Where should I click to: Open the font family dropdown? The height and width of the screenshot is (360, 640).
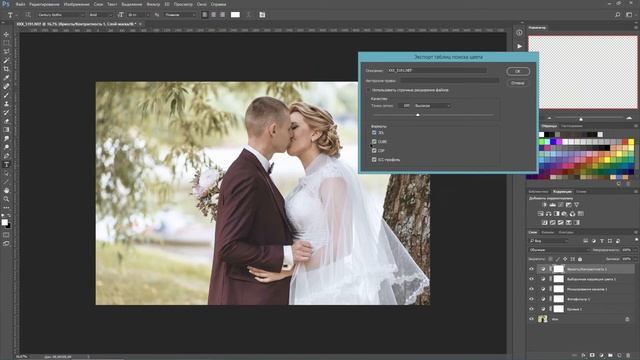pos(61,15)
